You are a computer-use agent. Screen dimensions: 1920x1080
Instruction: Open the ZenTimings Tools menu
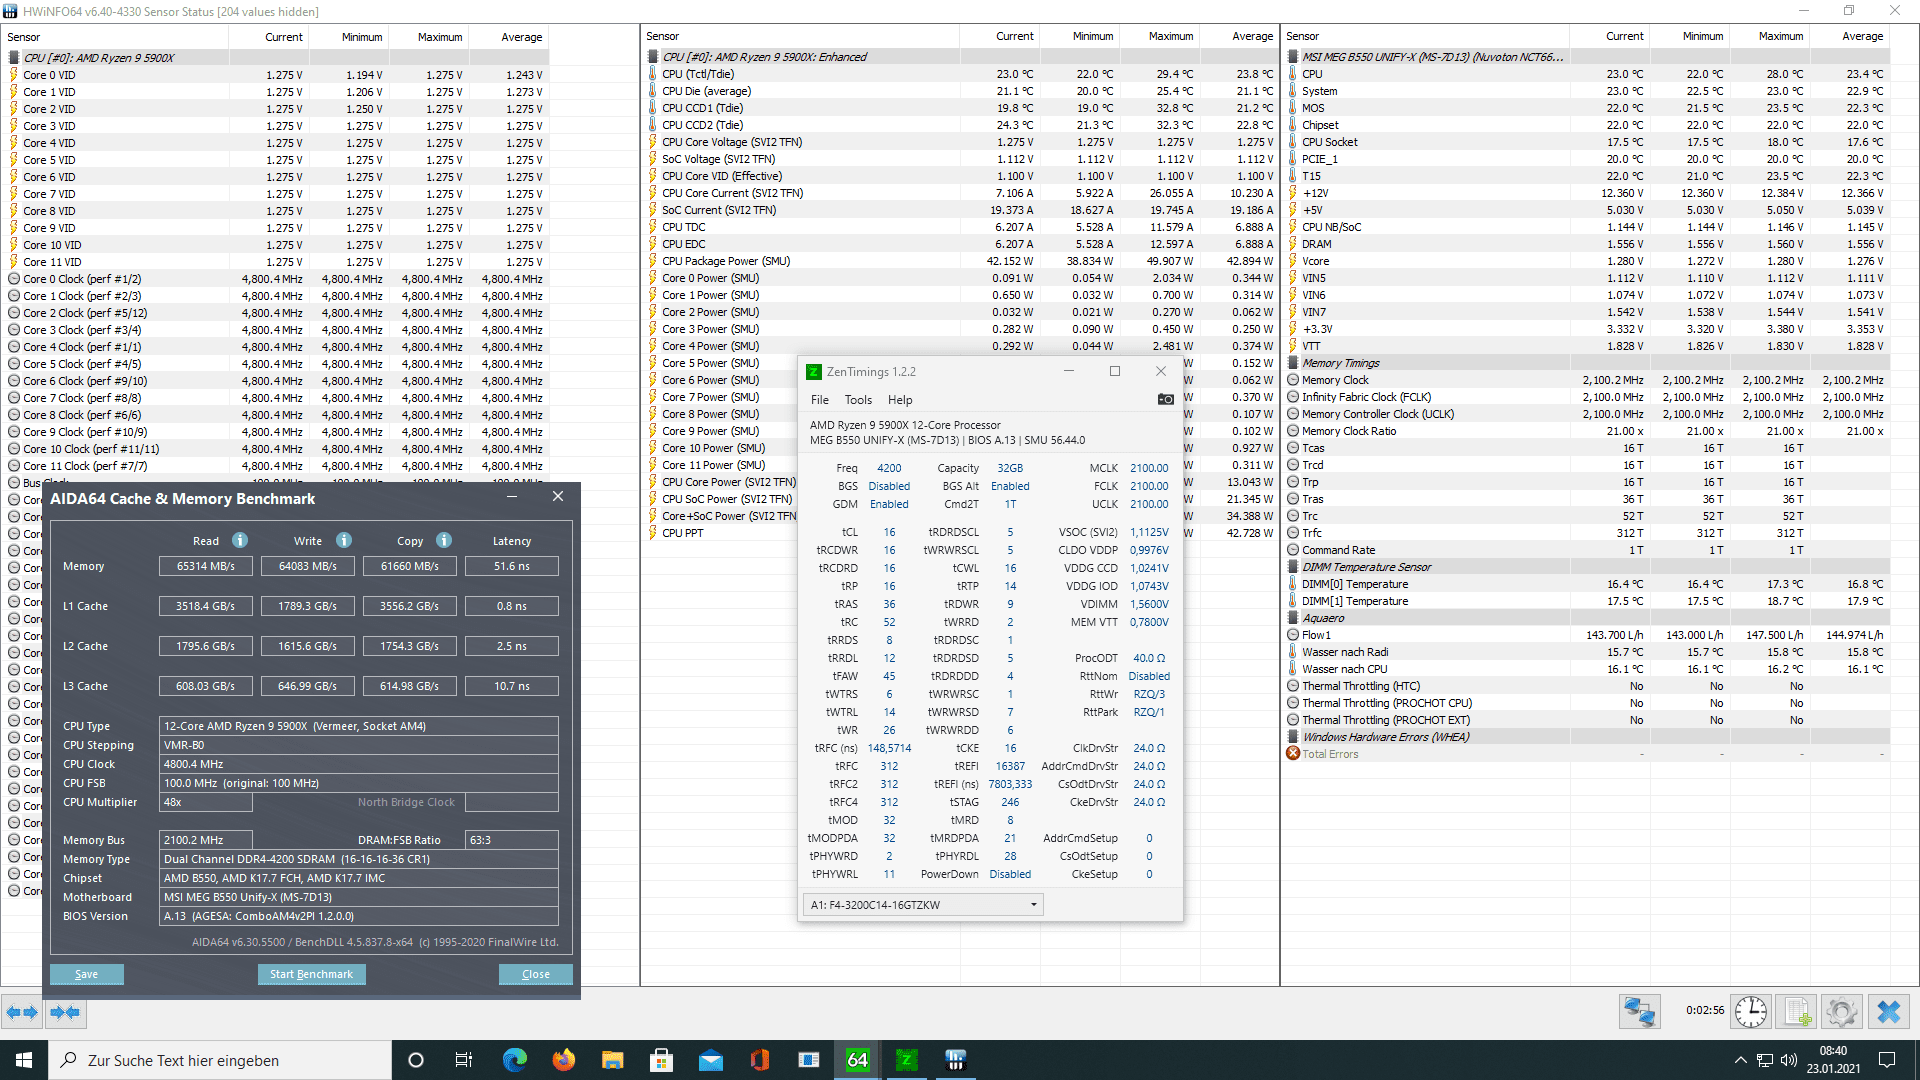tap(858, 400)
